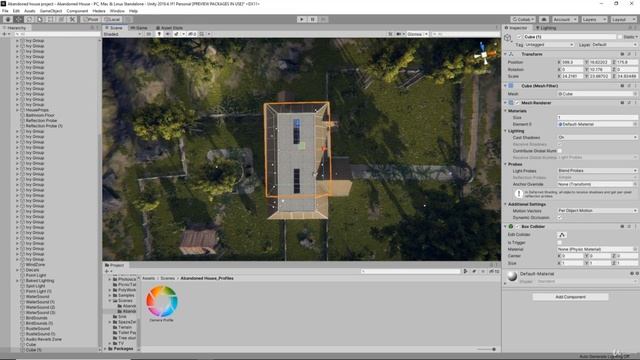Open the GameObject menu

coord(51,11)
